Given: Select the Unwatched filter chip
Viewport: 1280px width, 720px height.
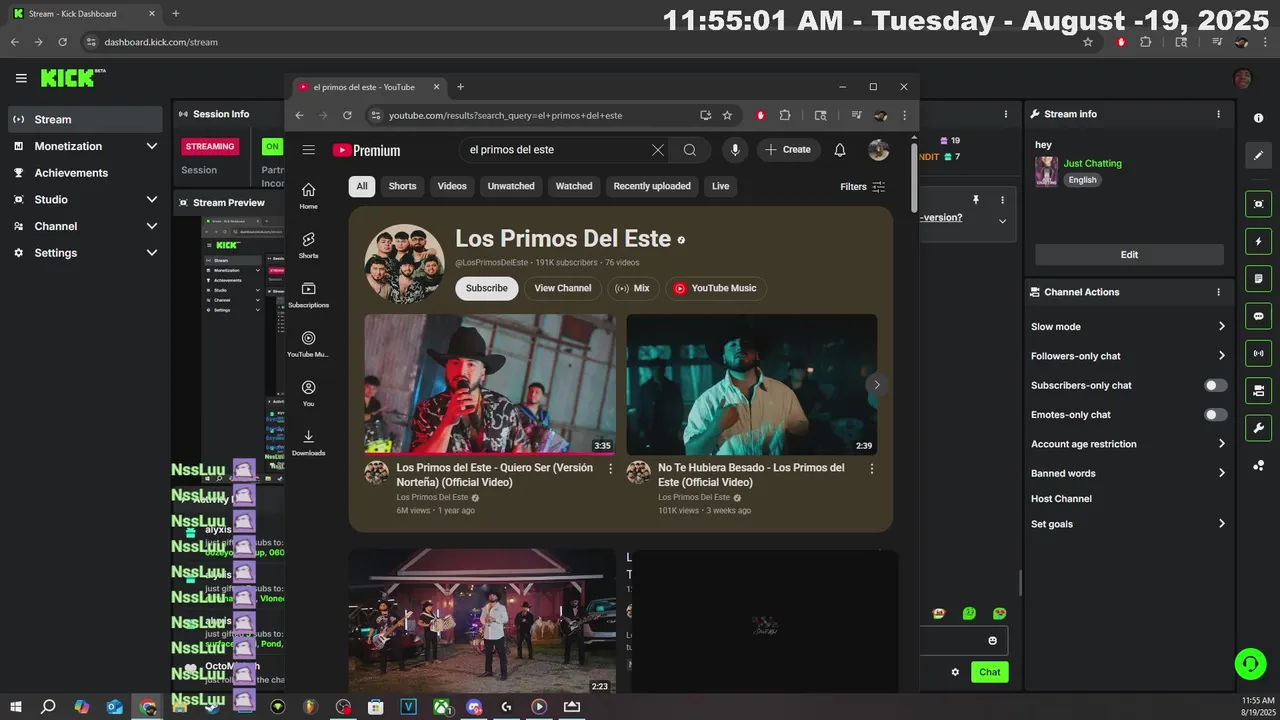Looking at the screenshot, I should tap(511, 186).
